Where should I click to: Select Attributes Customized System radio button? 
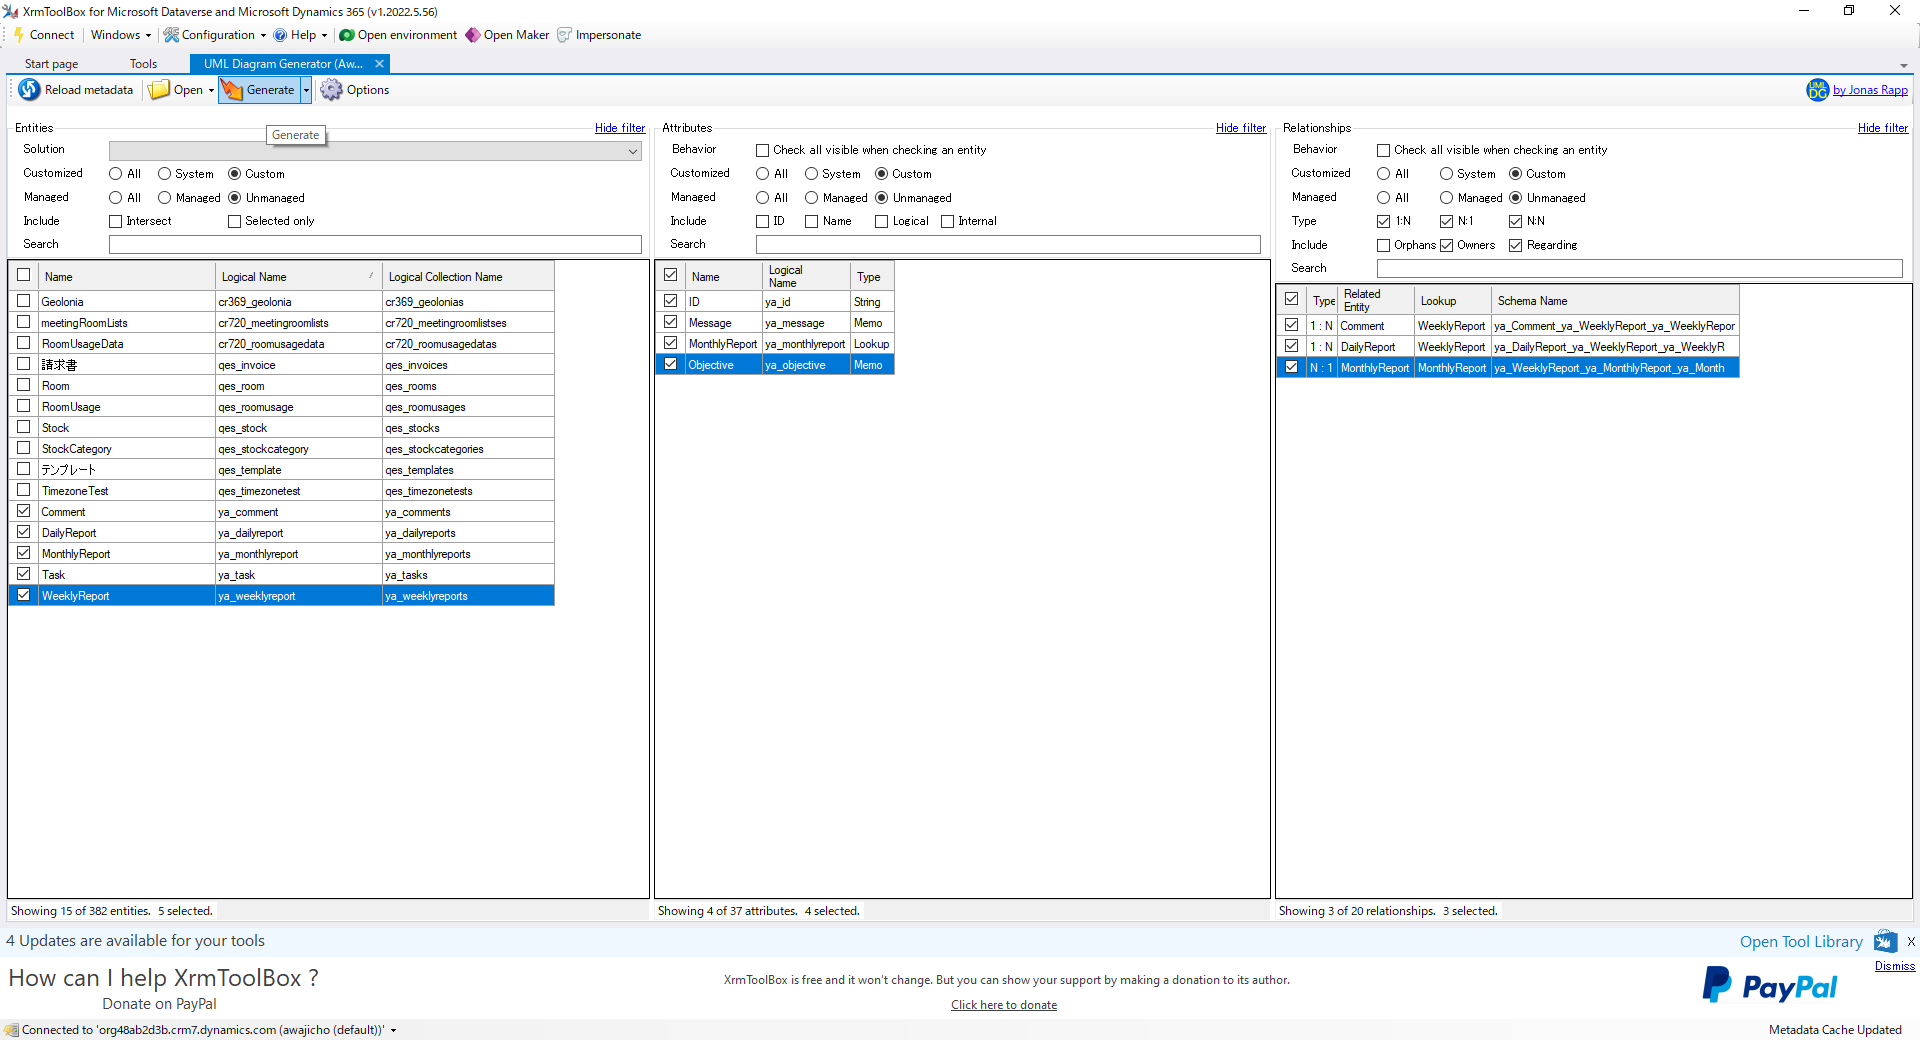(x=812, y=174)
